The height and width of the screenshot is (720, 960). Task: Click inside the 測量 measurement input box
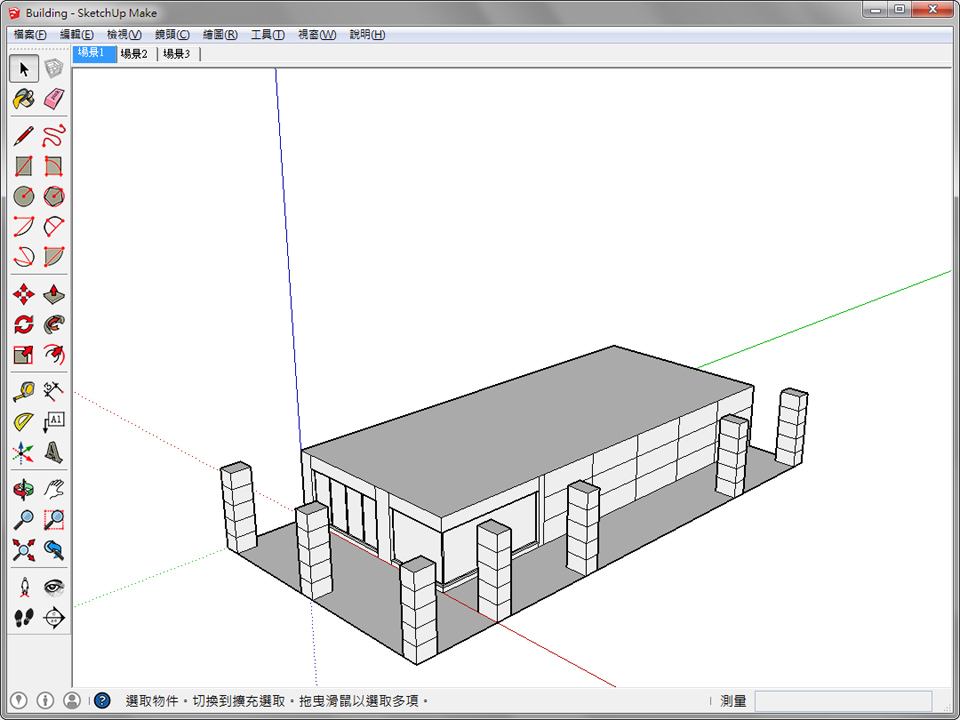[843, 701]
